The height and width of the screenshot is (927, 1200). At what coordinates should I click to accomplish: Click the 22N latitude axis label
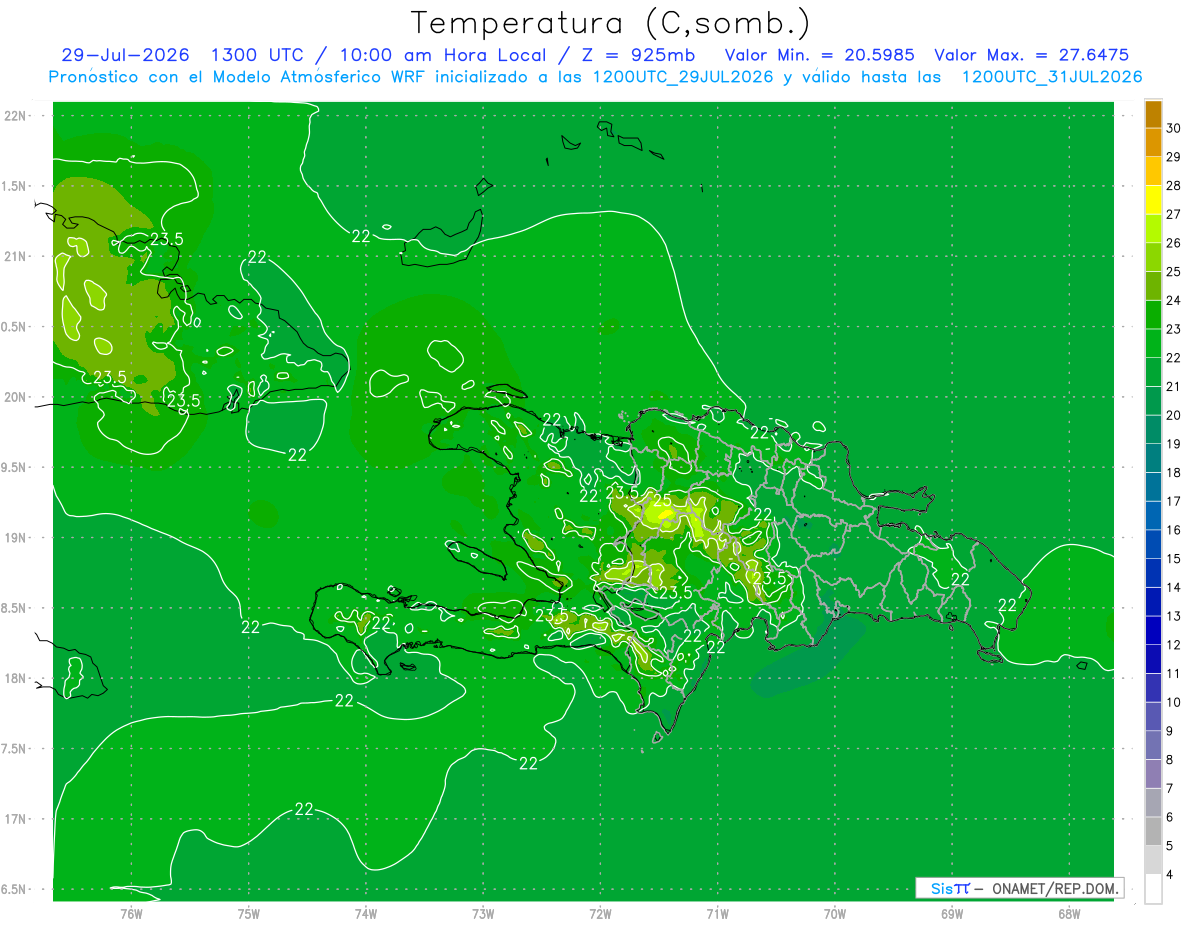pyautogui.click(x=15, y=116)
